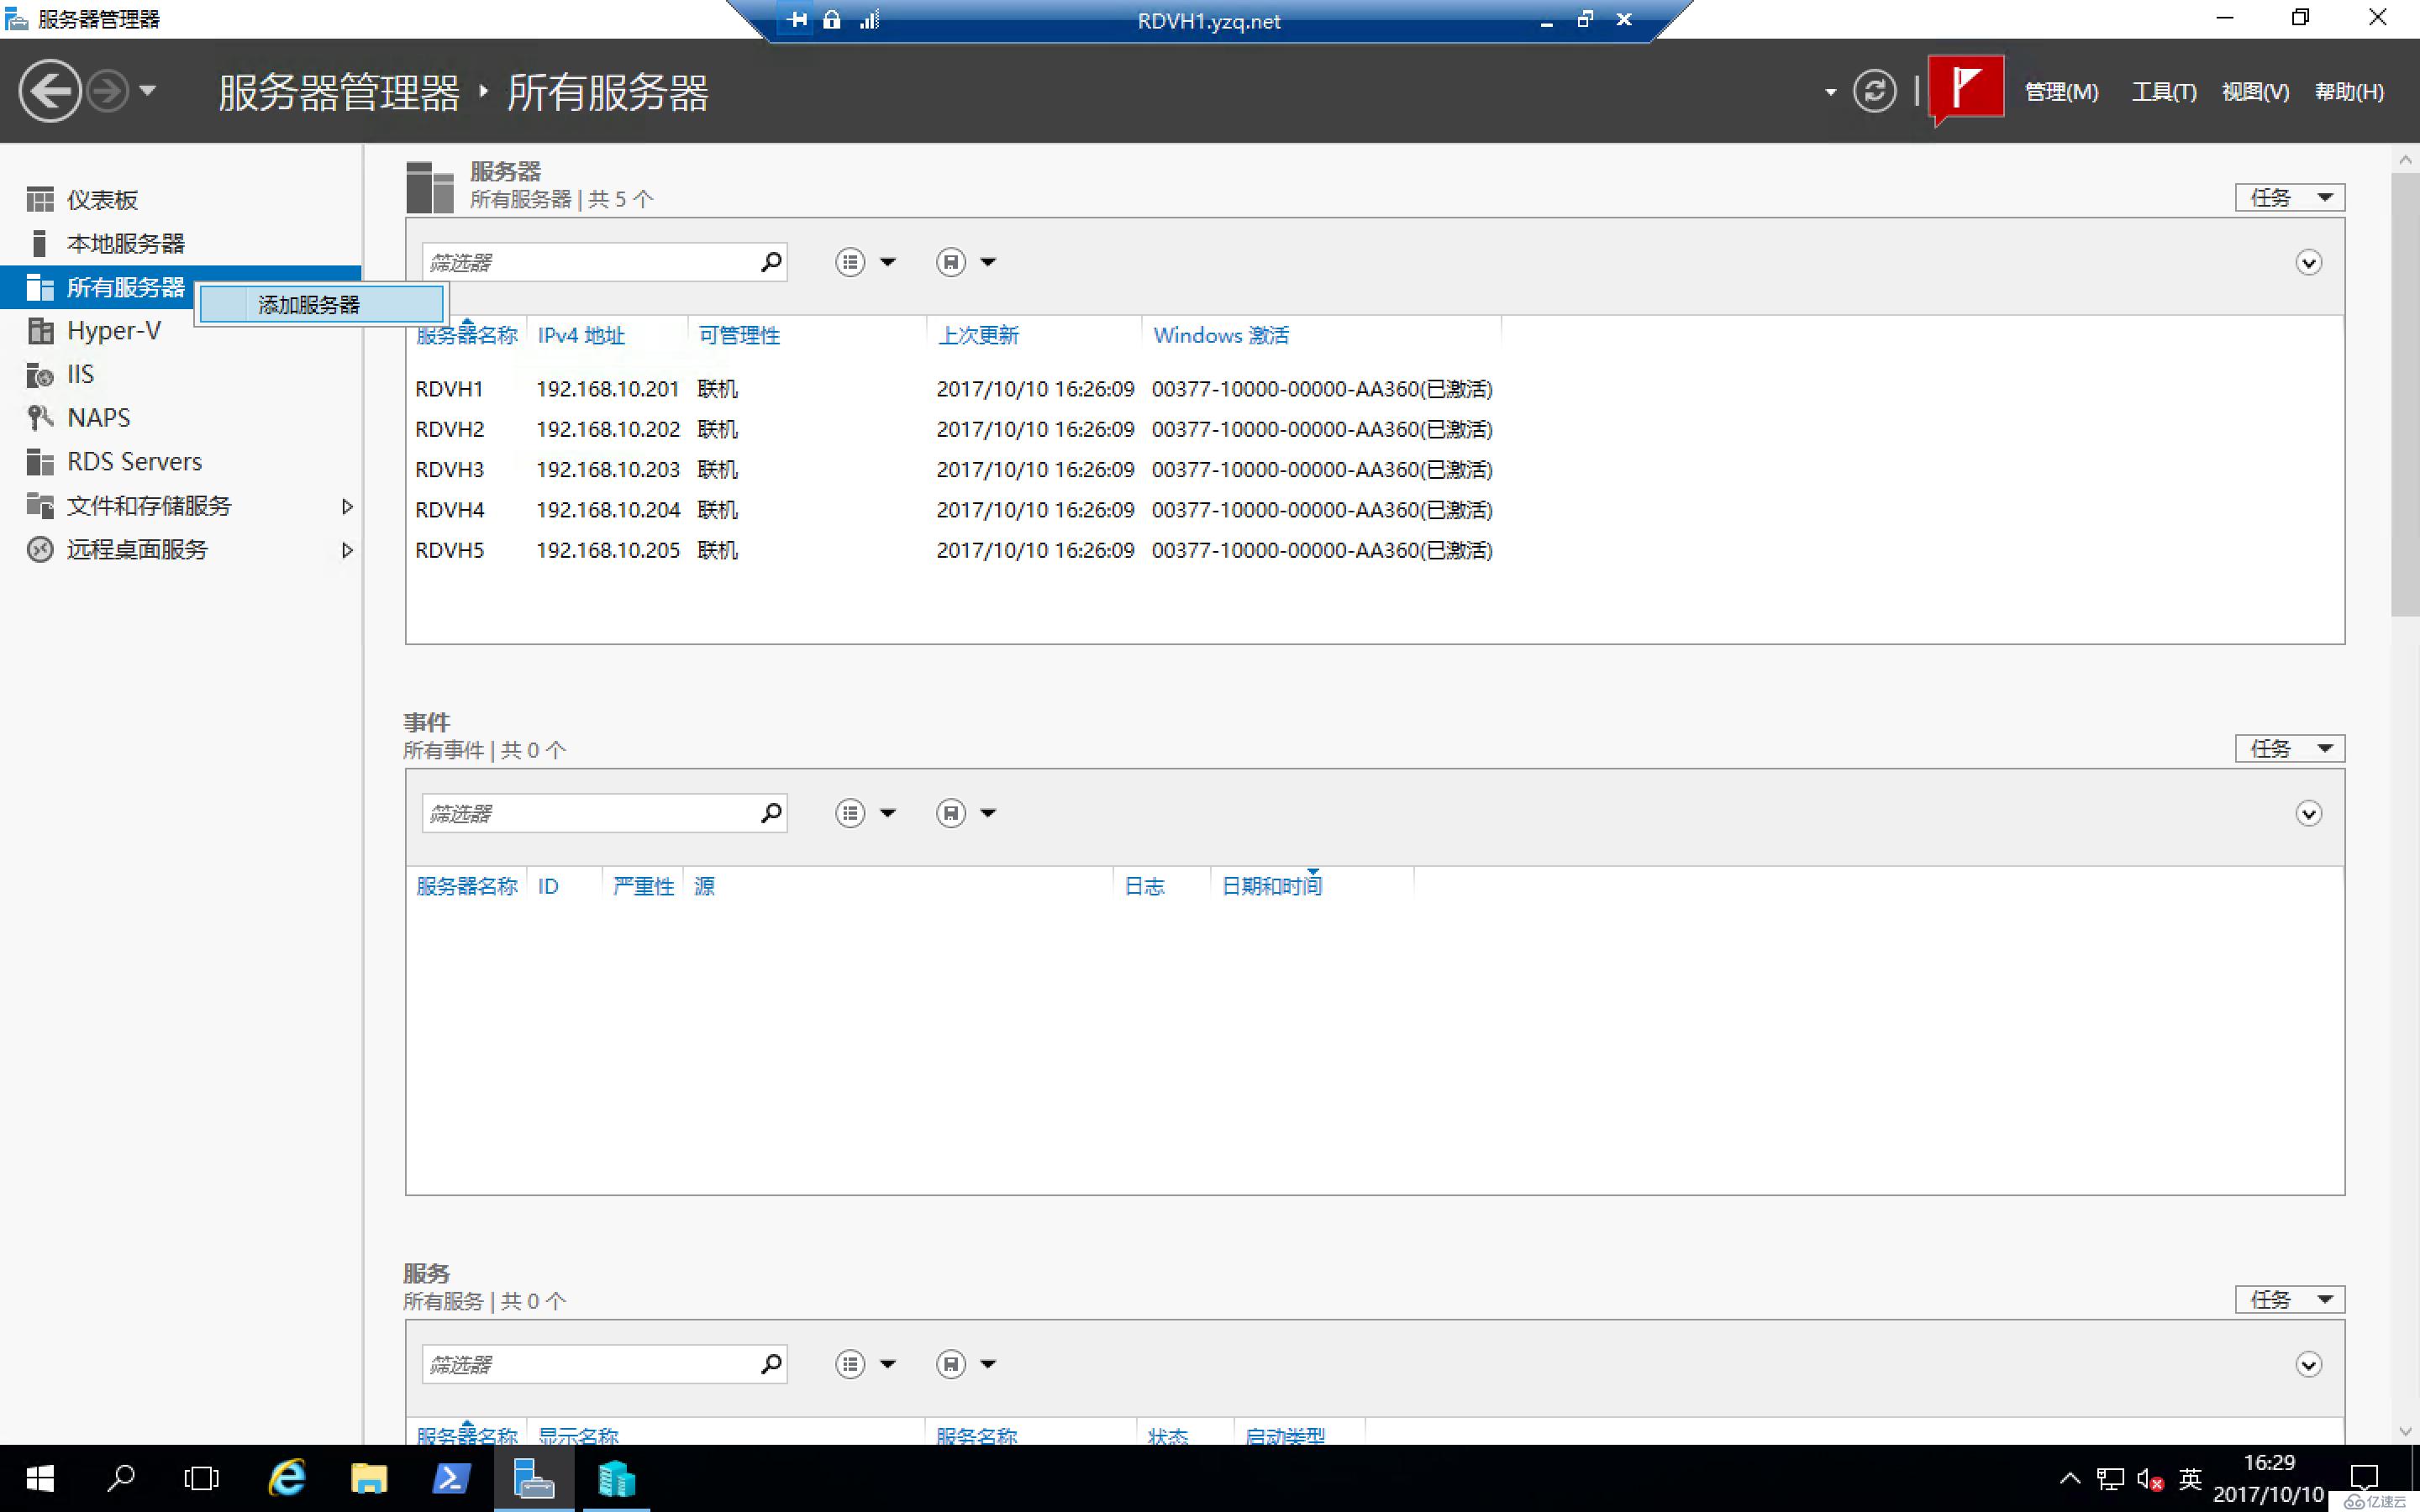Open the Action Center notification icon
The image size is (2420, 1512).
click(2364, 1478)
